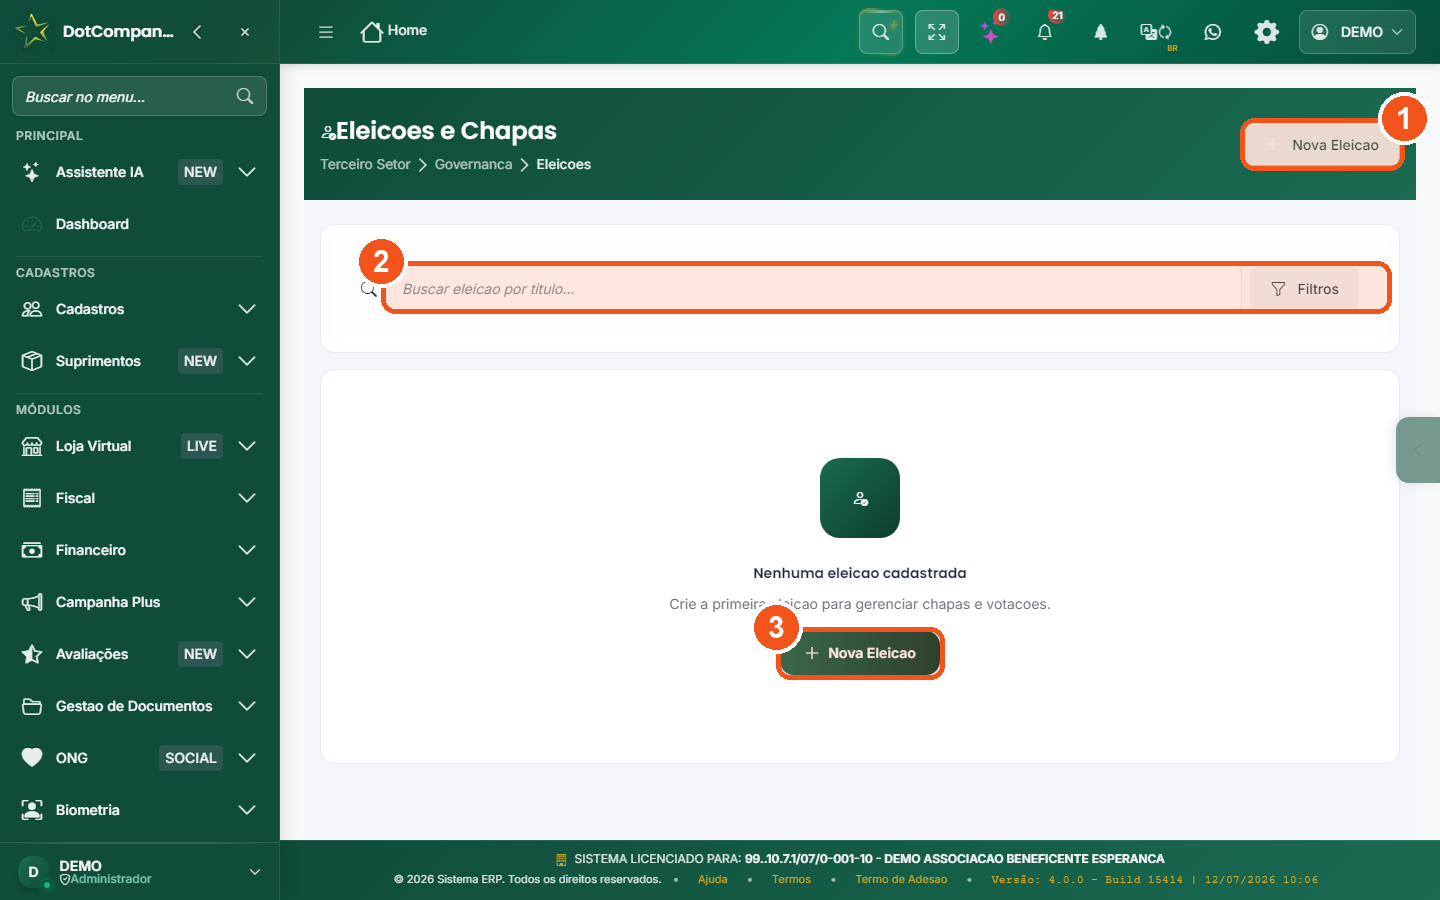Go to Home via the house icon
This screenshot has width=1440, height=900.
pyautogui.click(x=372, y=32)
